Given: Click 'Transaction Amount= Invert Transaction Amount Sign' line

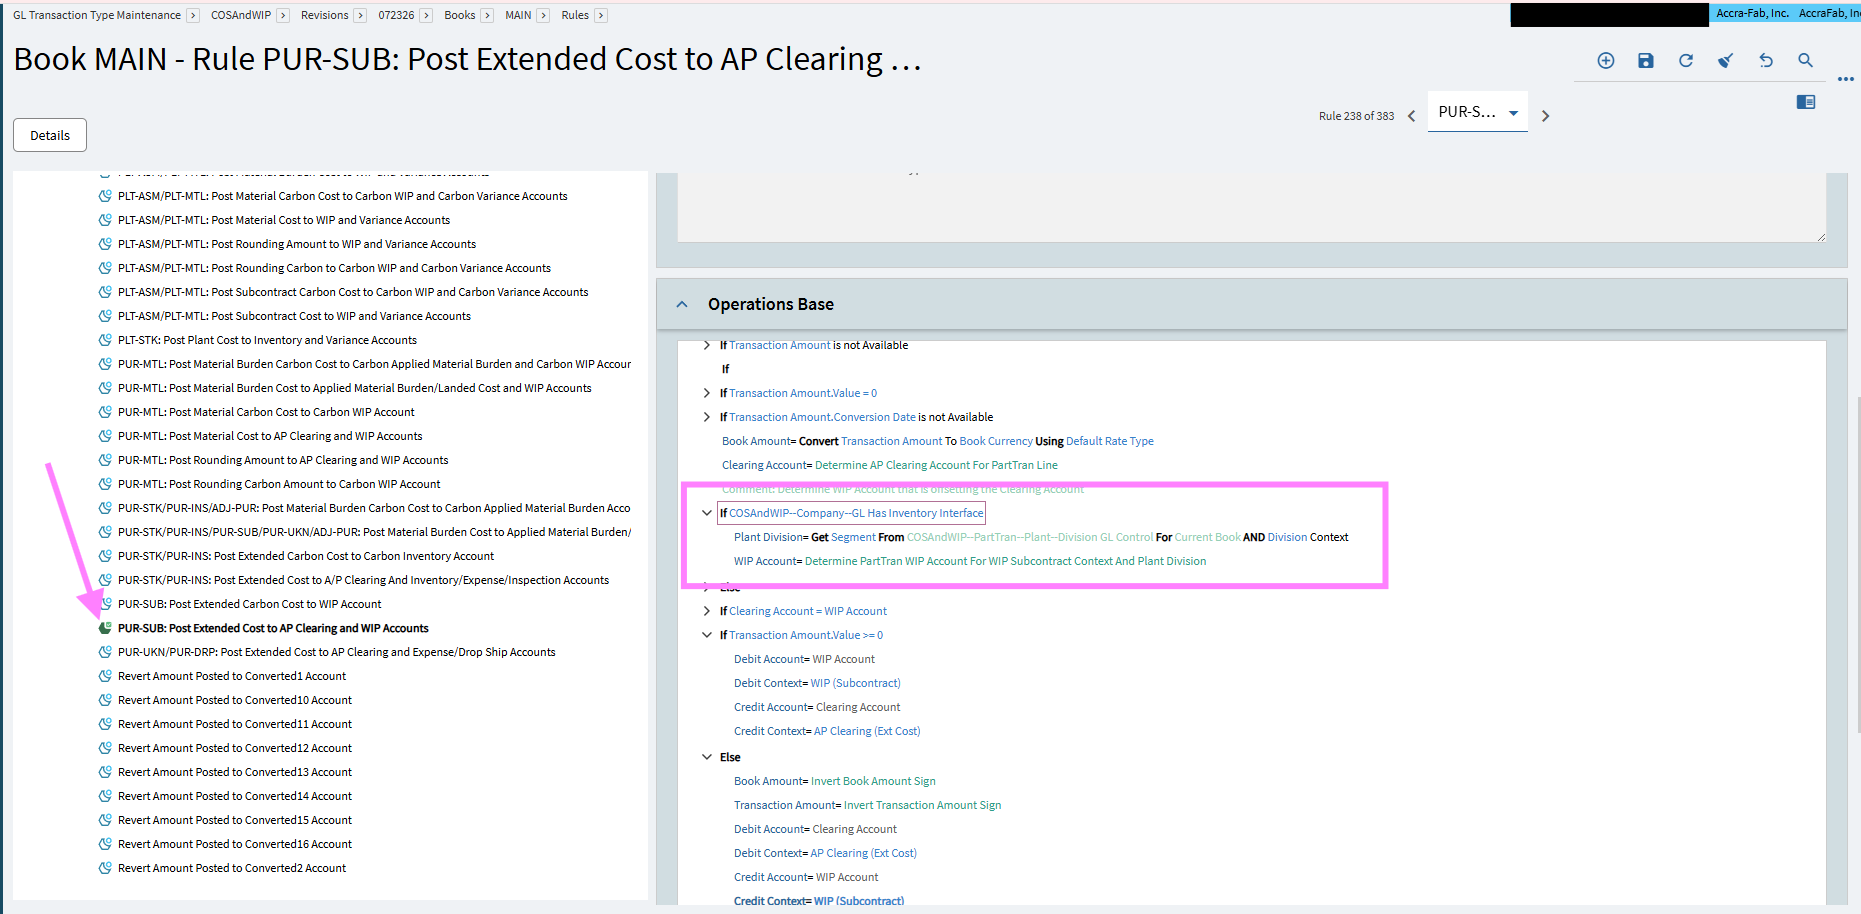Looking at the screenshot, I should [867, 805].
